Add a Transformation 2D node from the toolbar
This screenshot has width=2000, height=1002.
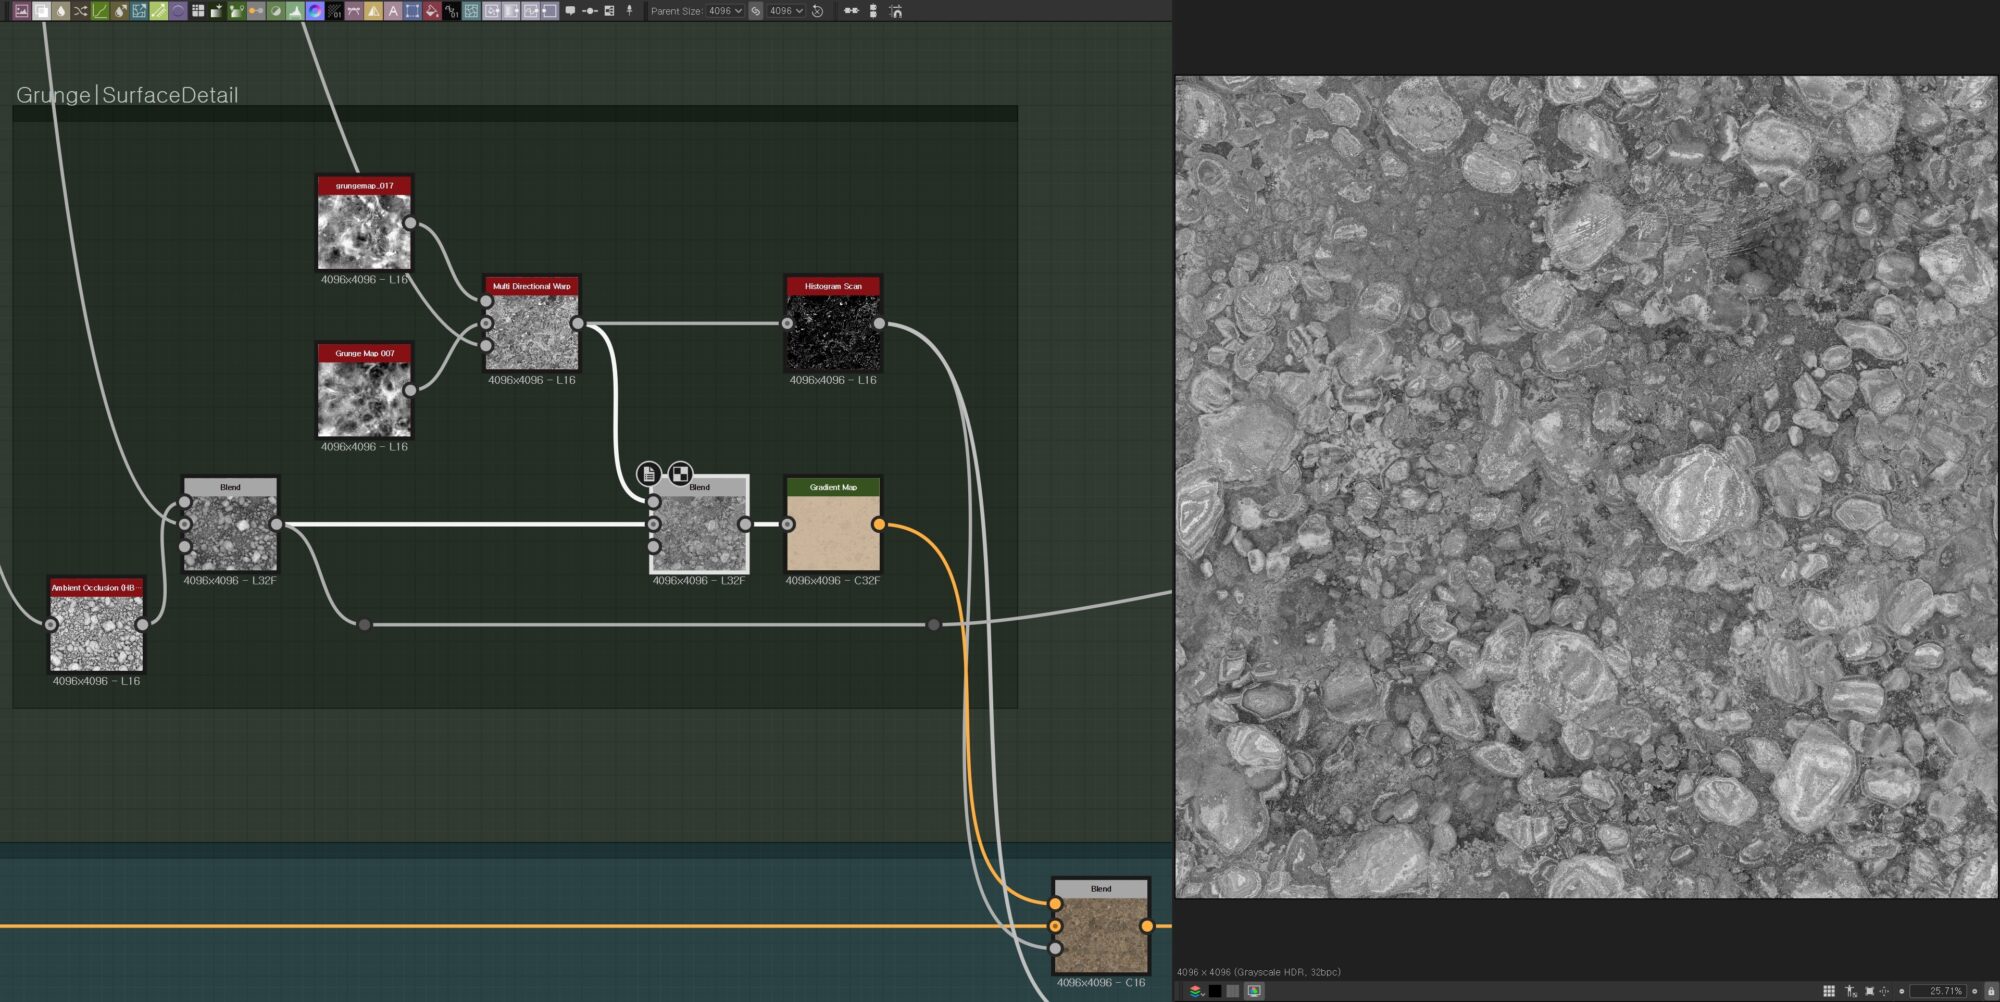point(138,11)
